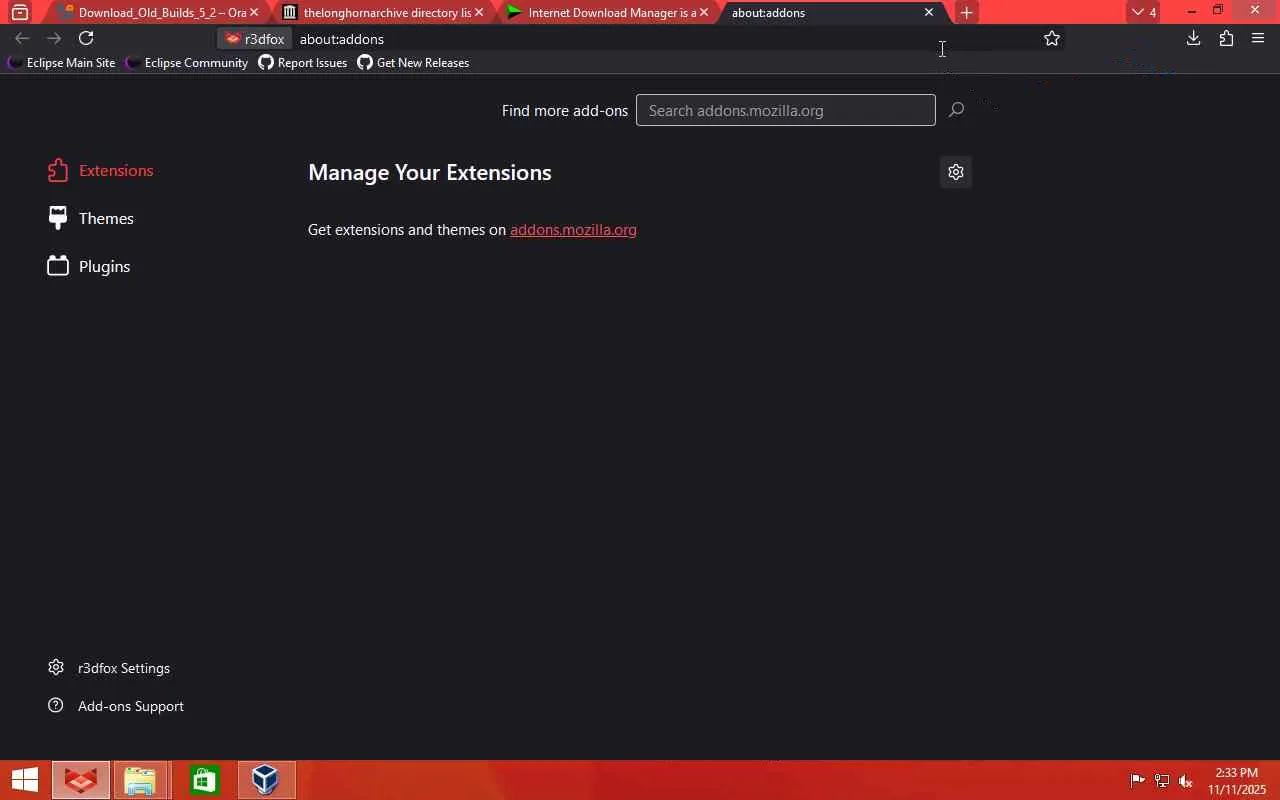Click the Search addons.mozilla.org field
Viewport: 1280px width, 800px height.
pyautogui.click(x=786, y=110)
